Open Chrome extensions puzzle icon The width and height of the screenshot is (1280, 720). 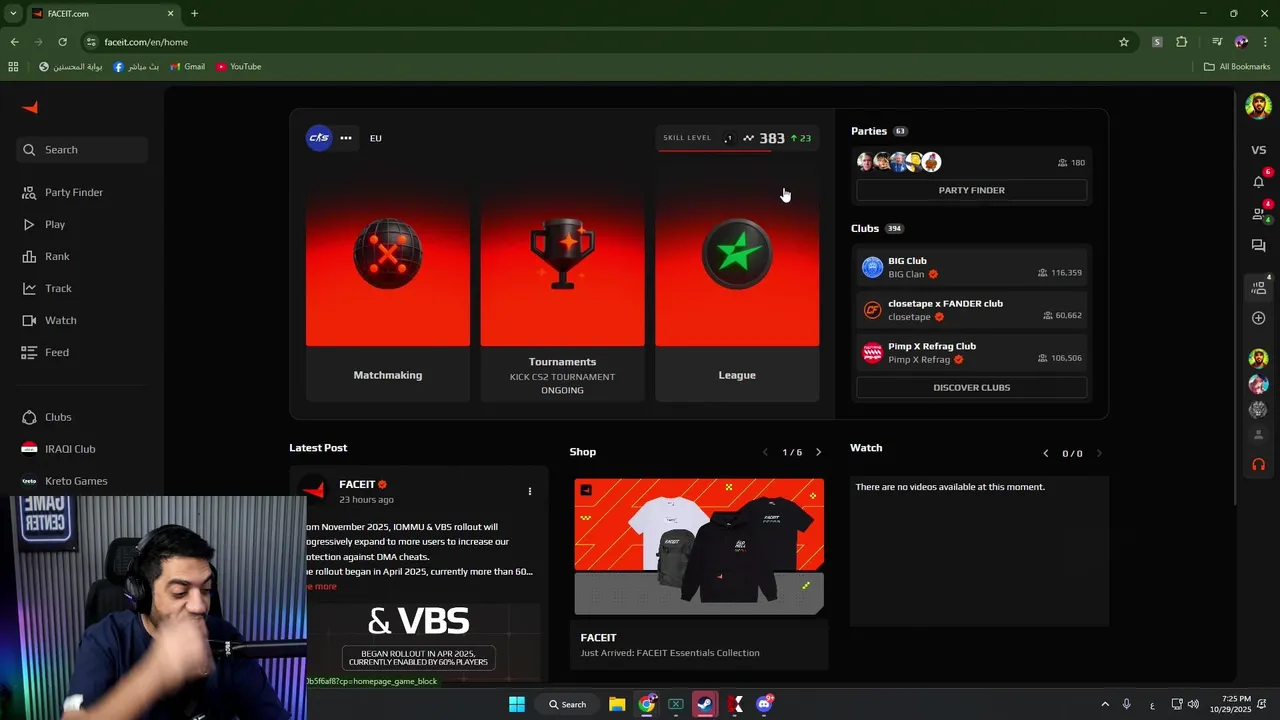(1181, 42)
